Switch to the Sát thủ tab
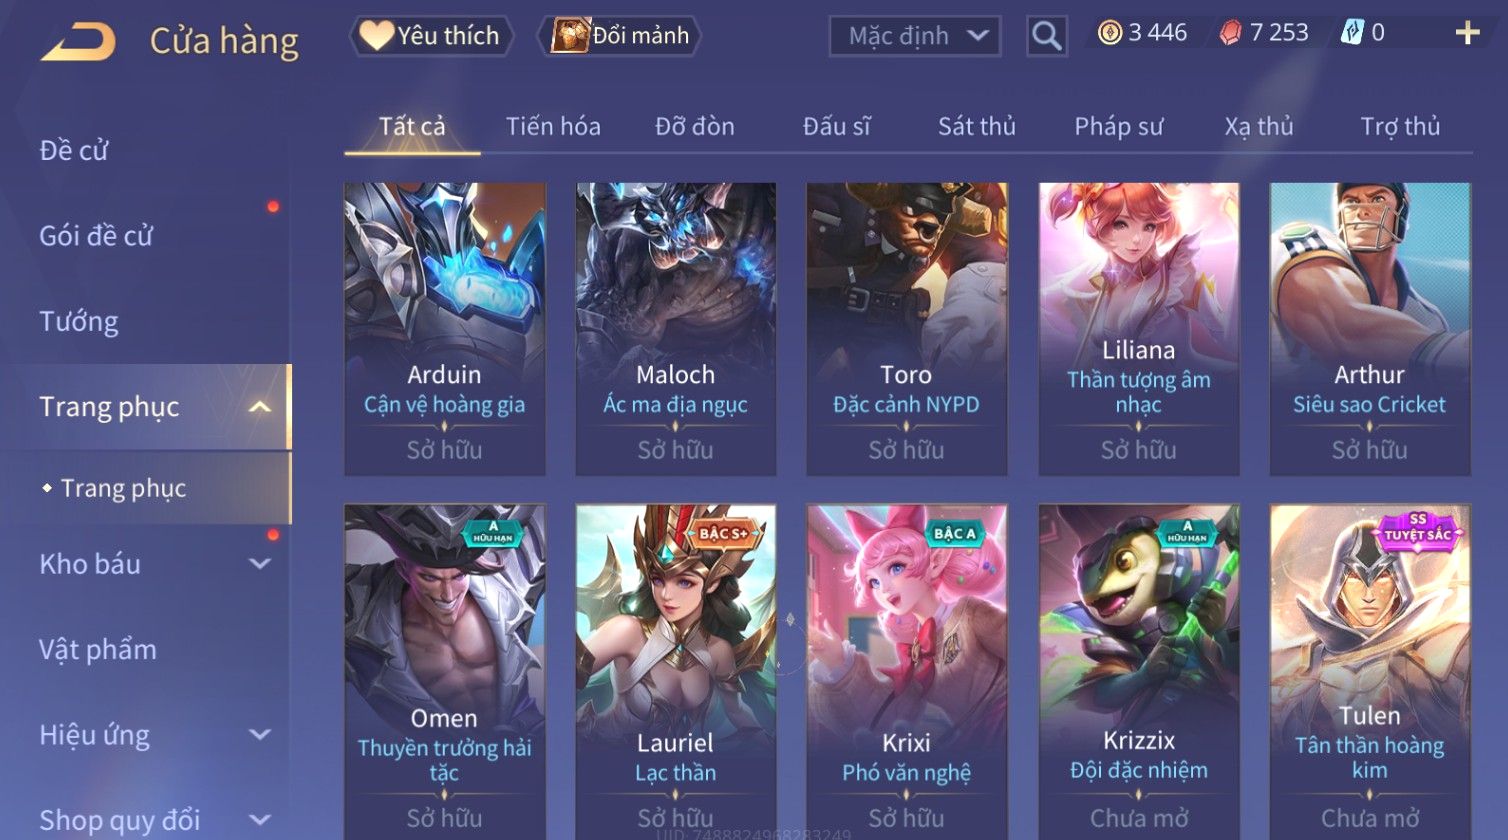The image size is (1508, 840). pos(976,127)
